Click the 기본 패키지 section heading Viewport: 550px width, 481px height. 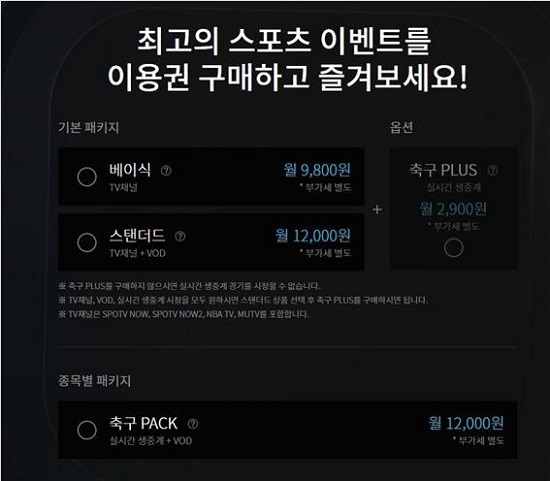coord(88,127)
